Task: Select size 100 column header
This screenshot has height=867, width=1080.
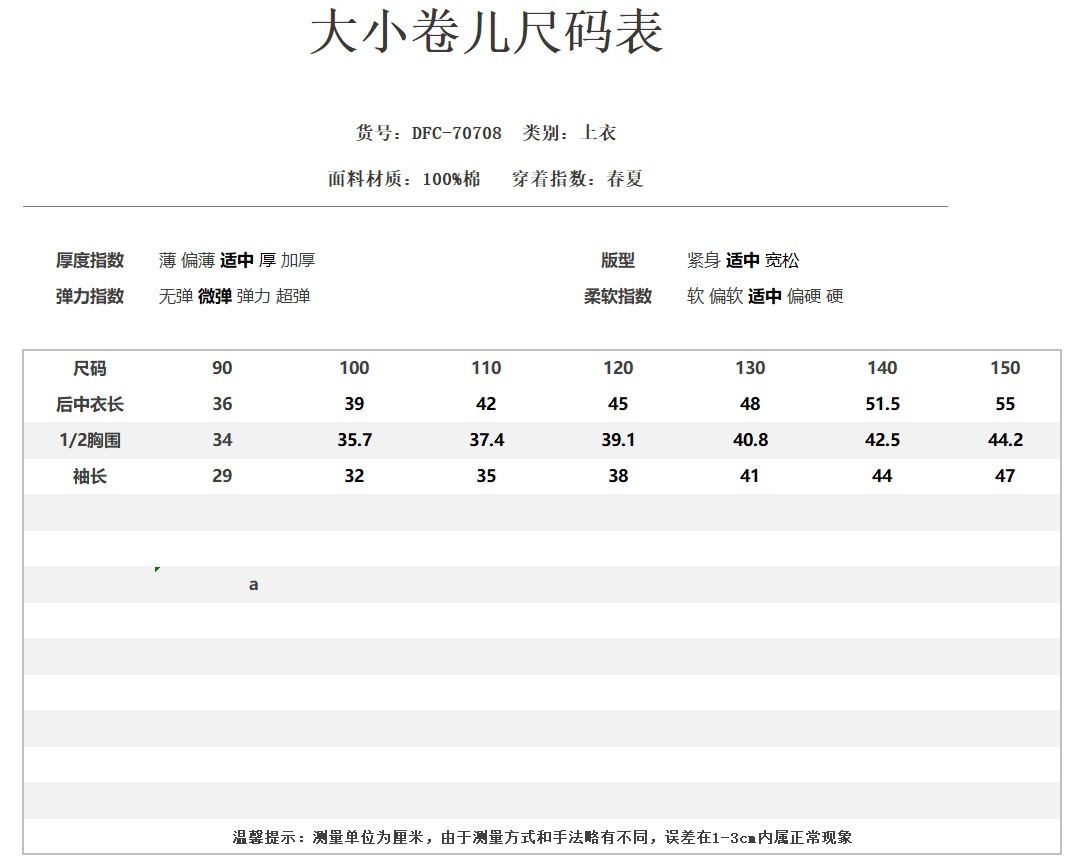Action: coord(354,368)
